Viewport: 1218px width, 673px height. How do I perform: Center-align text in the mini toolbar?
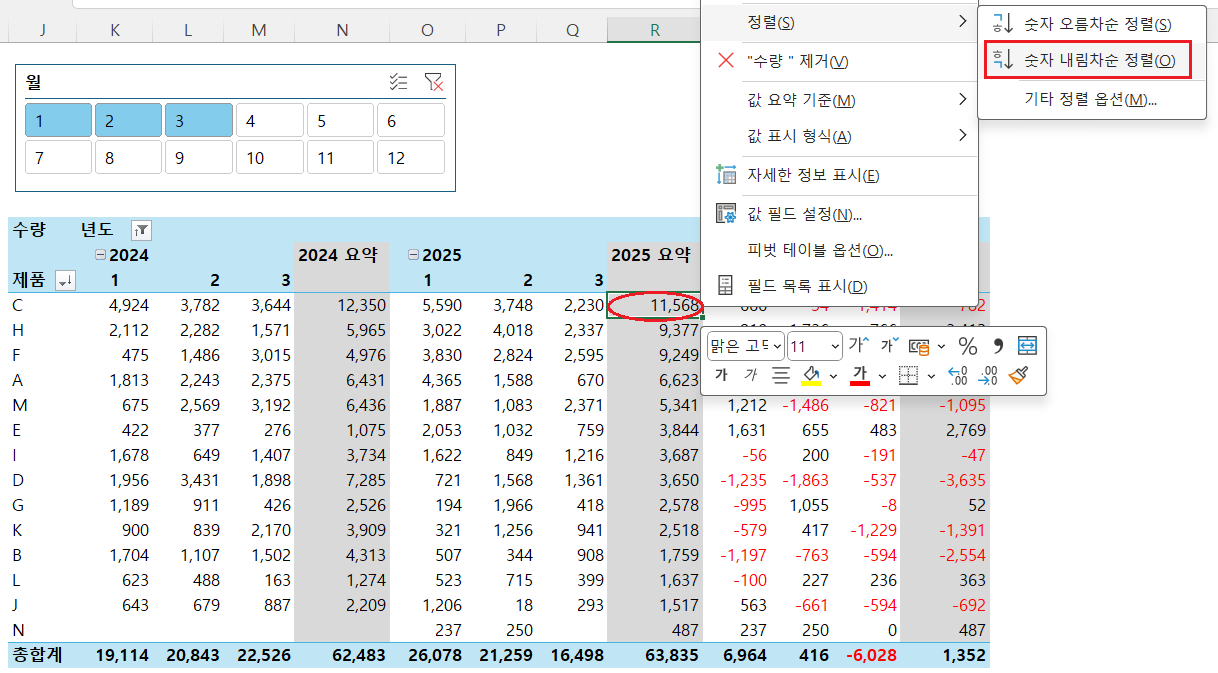point(781,375)
